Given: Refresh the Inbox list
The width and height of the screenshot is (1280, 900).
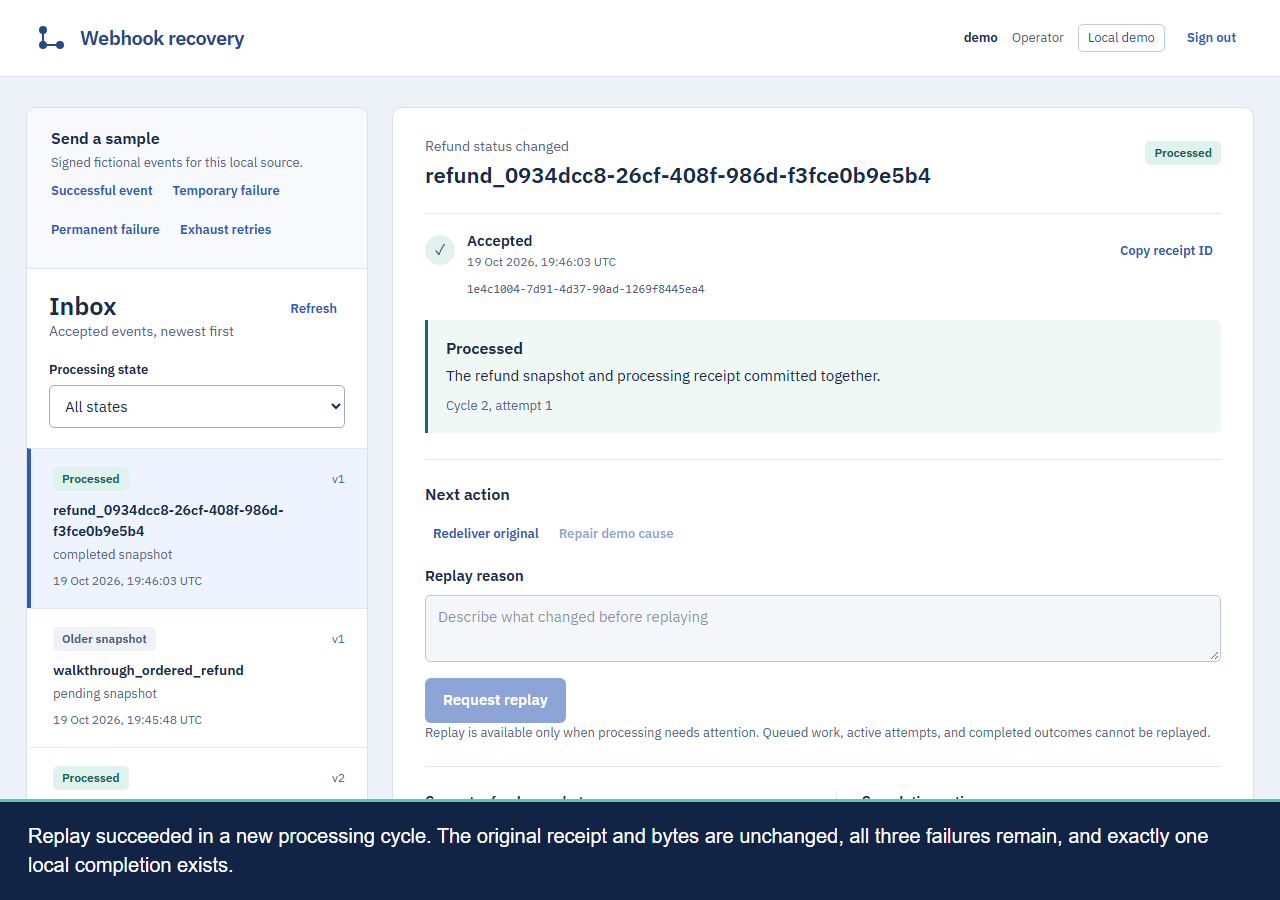Looking at the screenshot, I should (314, 309).
